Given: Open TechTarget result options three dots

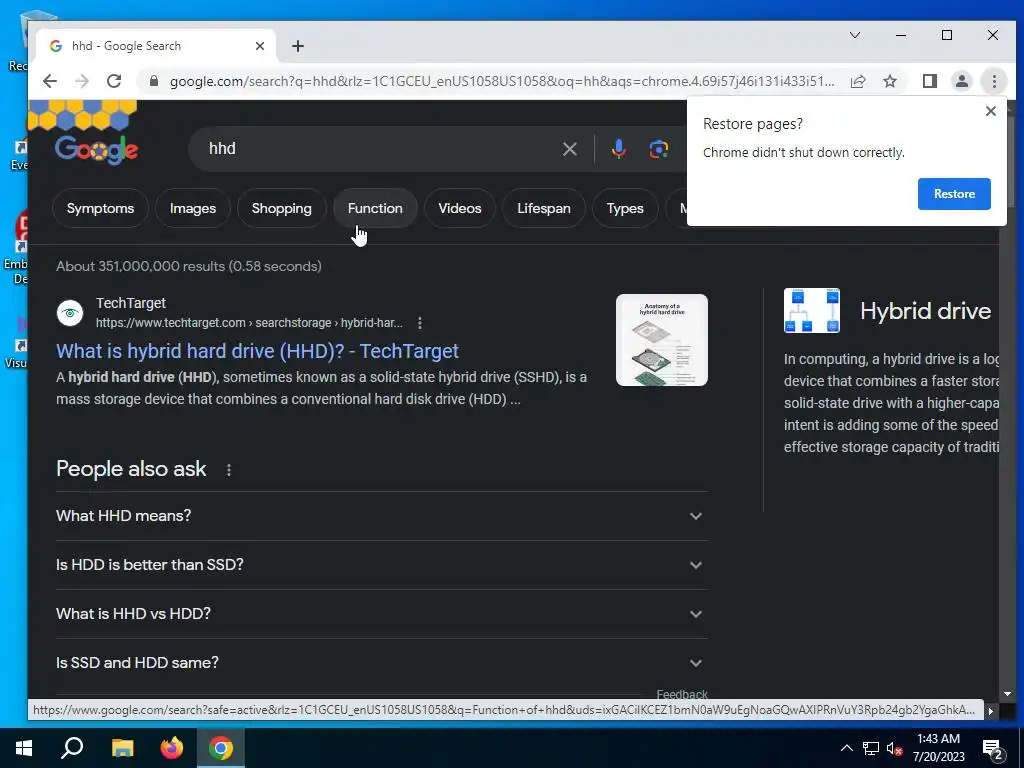Looking at the screenshot, I should [x=420, y=323].
